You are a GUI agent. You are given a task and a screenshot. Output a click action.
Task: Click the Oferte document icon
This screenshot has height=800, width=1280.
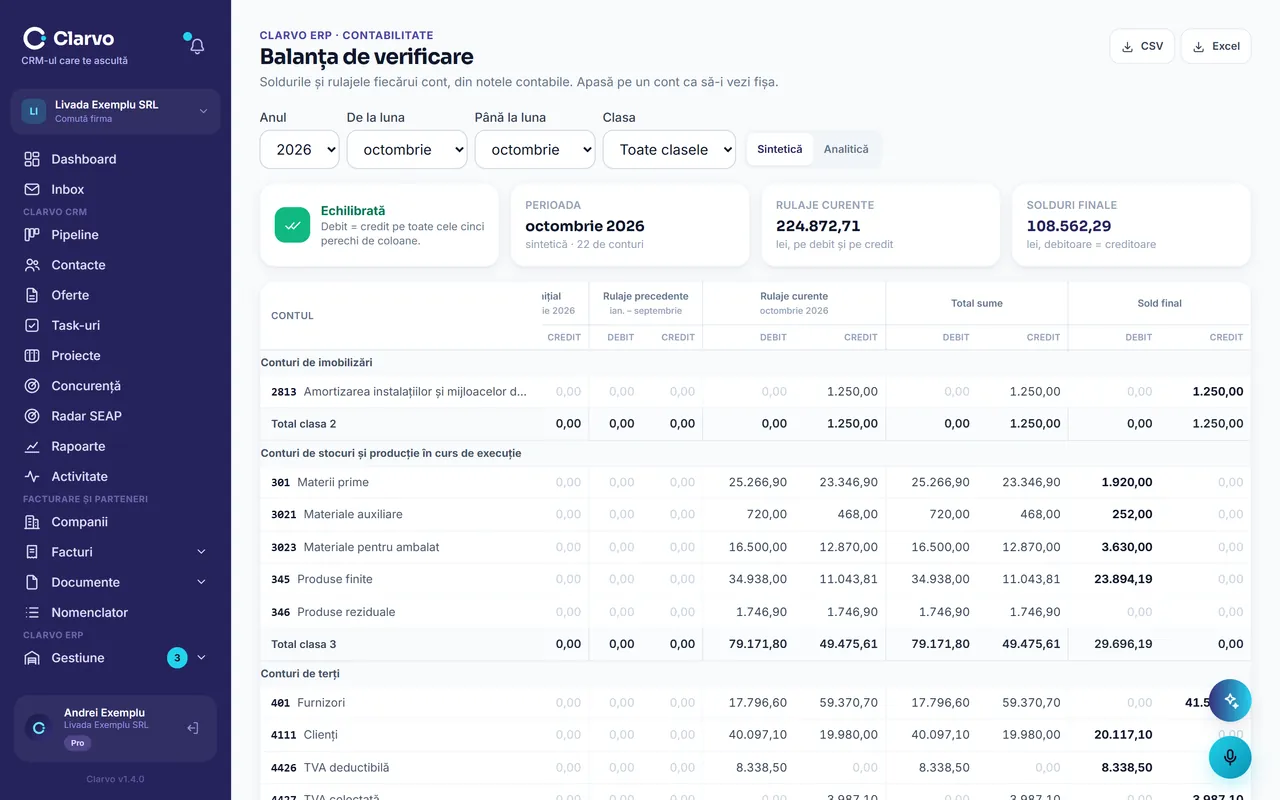pos(32,295)
